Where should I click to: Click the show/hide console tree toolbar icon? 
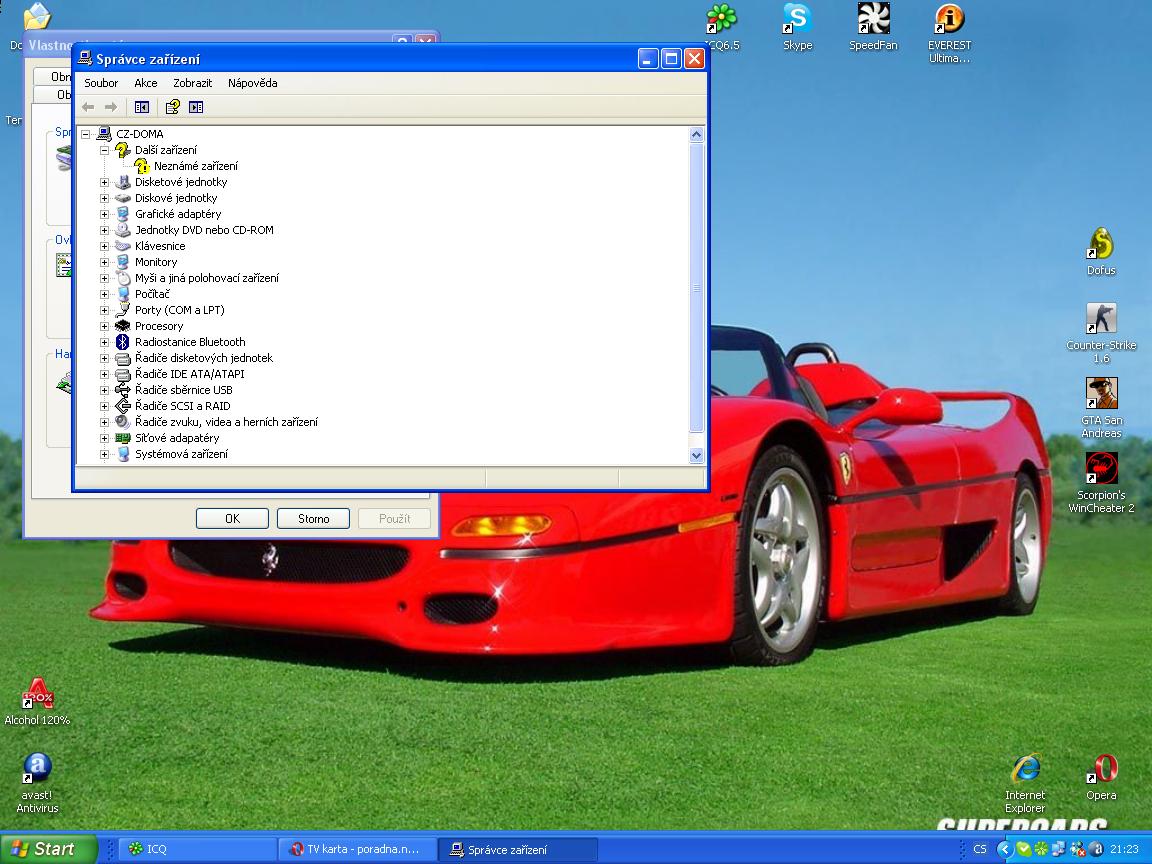(x=142, y=107)
